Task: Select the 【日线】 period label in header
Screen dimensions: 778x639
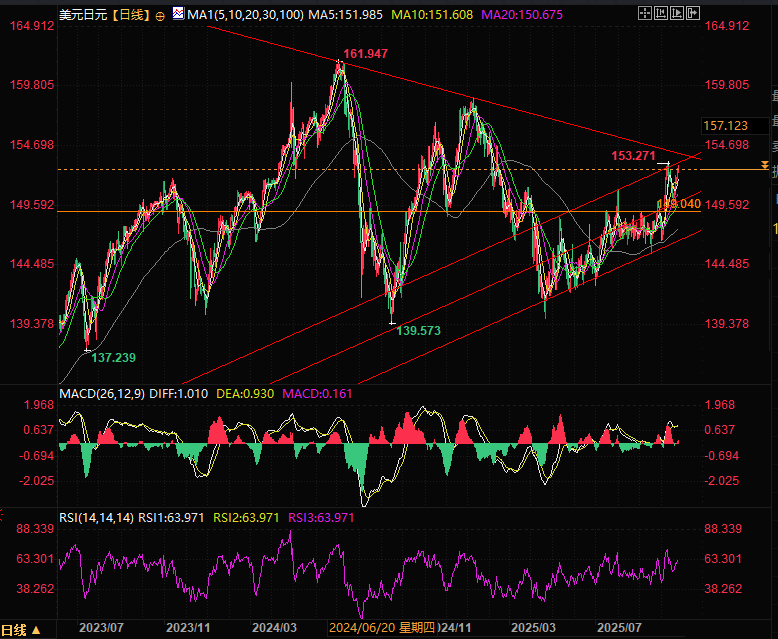Action: (130, 16)
